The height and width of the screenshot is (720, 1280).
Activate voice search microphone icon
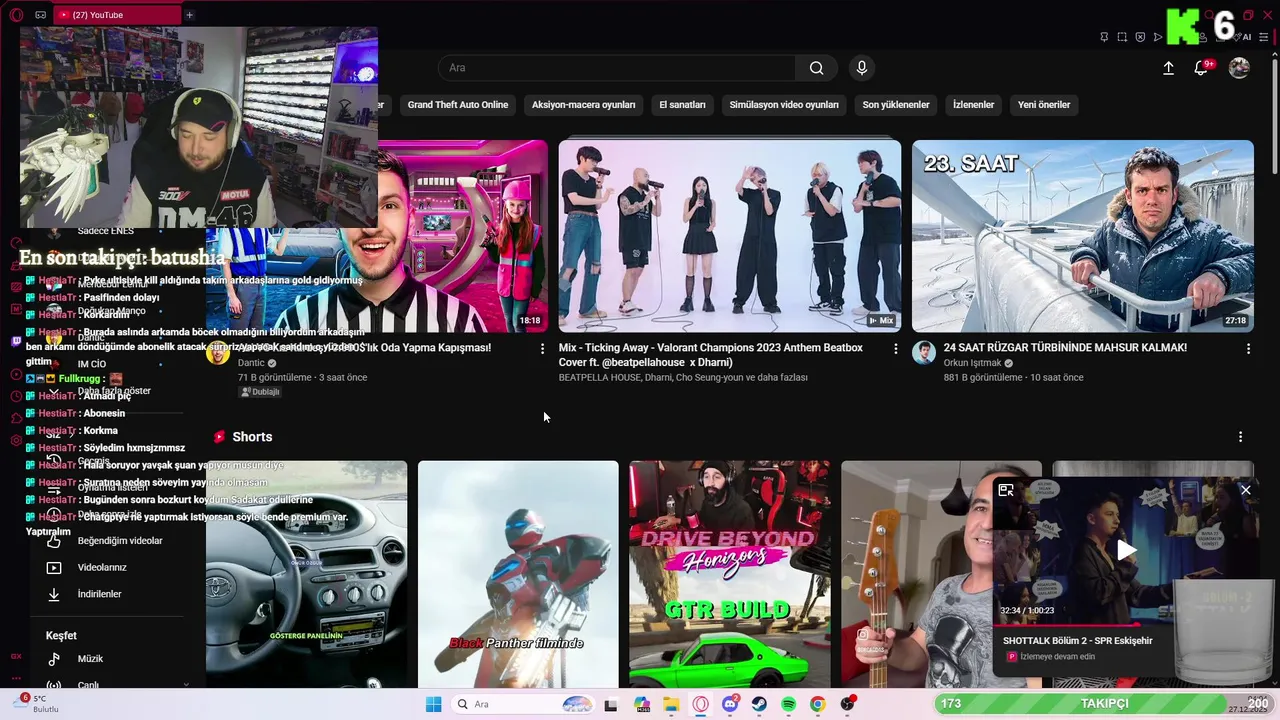861,68
